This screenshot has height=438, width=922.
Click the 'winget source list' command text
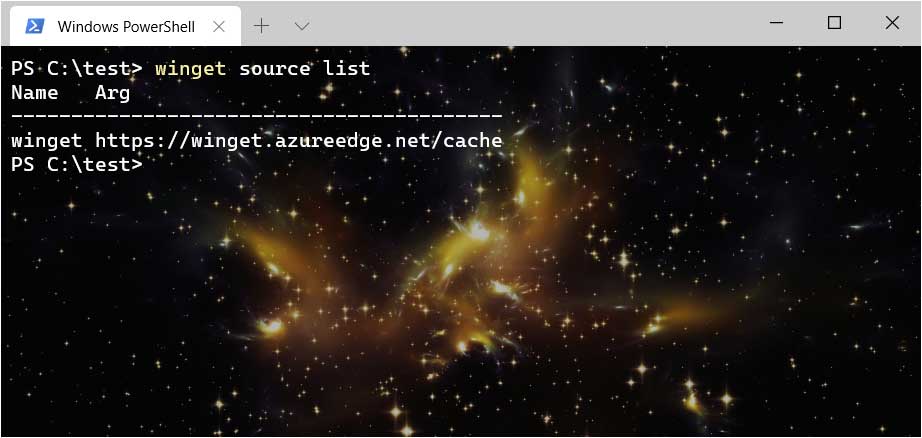[x=262, y=69]
